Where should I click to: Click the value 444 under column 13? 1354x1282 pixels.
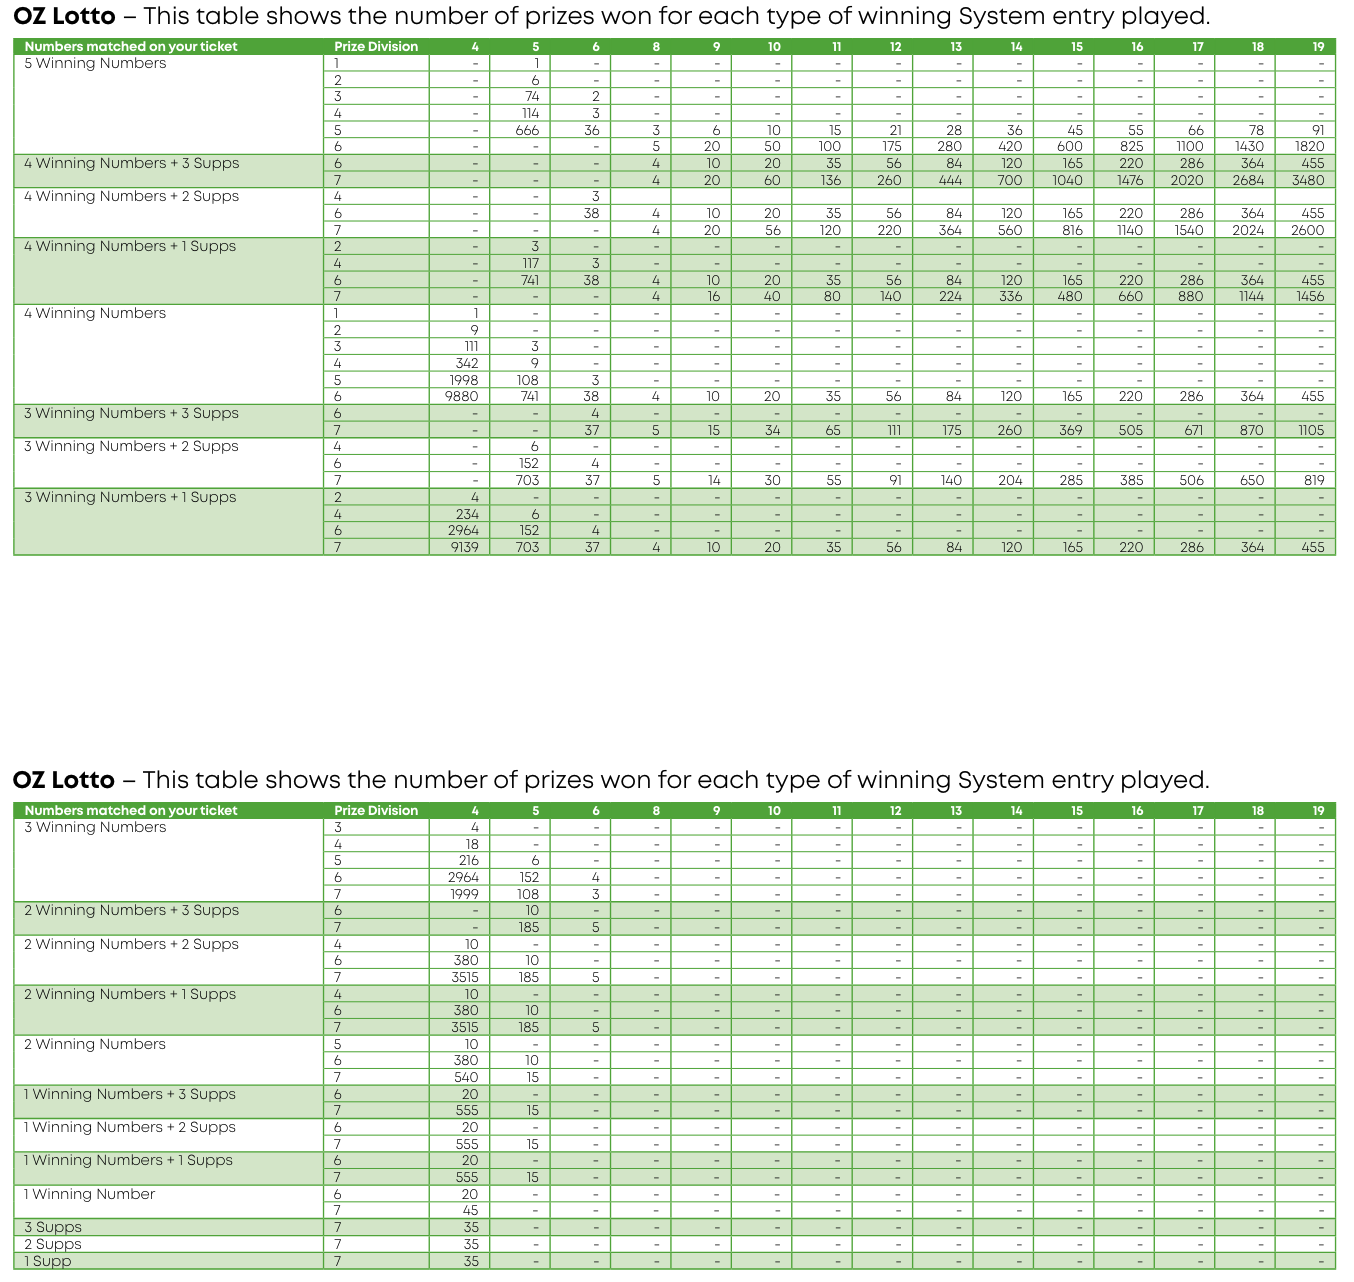coord(950,180)
